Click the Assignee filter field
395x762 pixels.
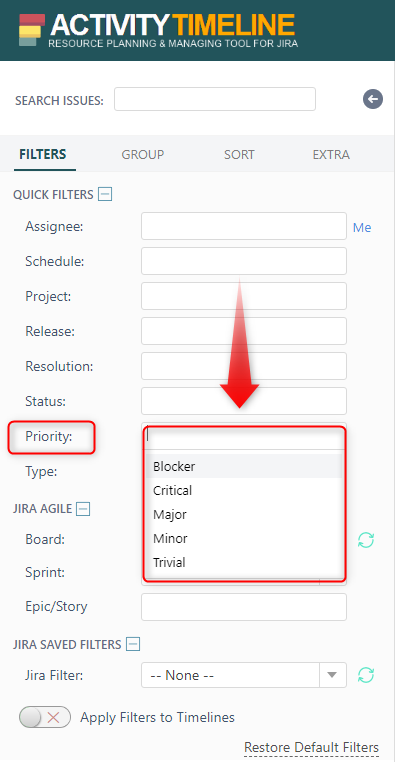point(244,226)
